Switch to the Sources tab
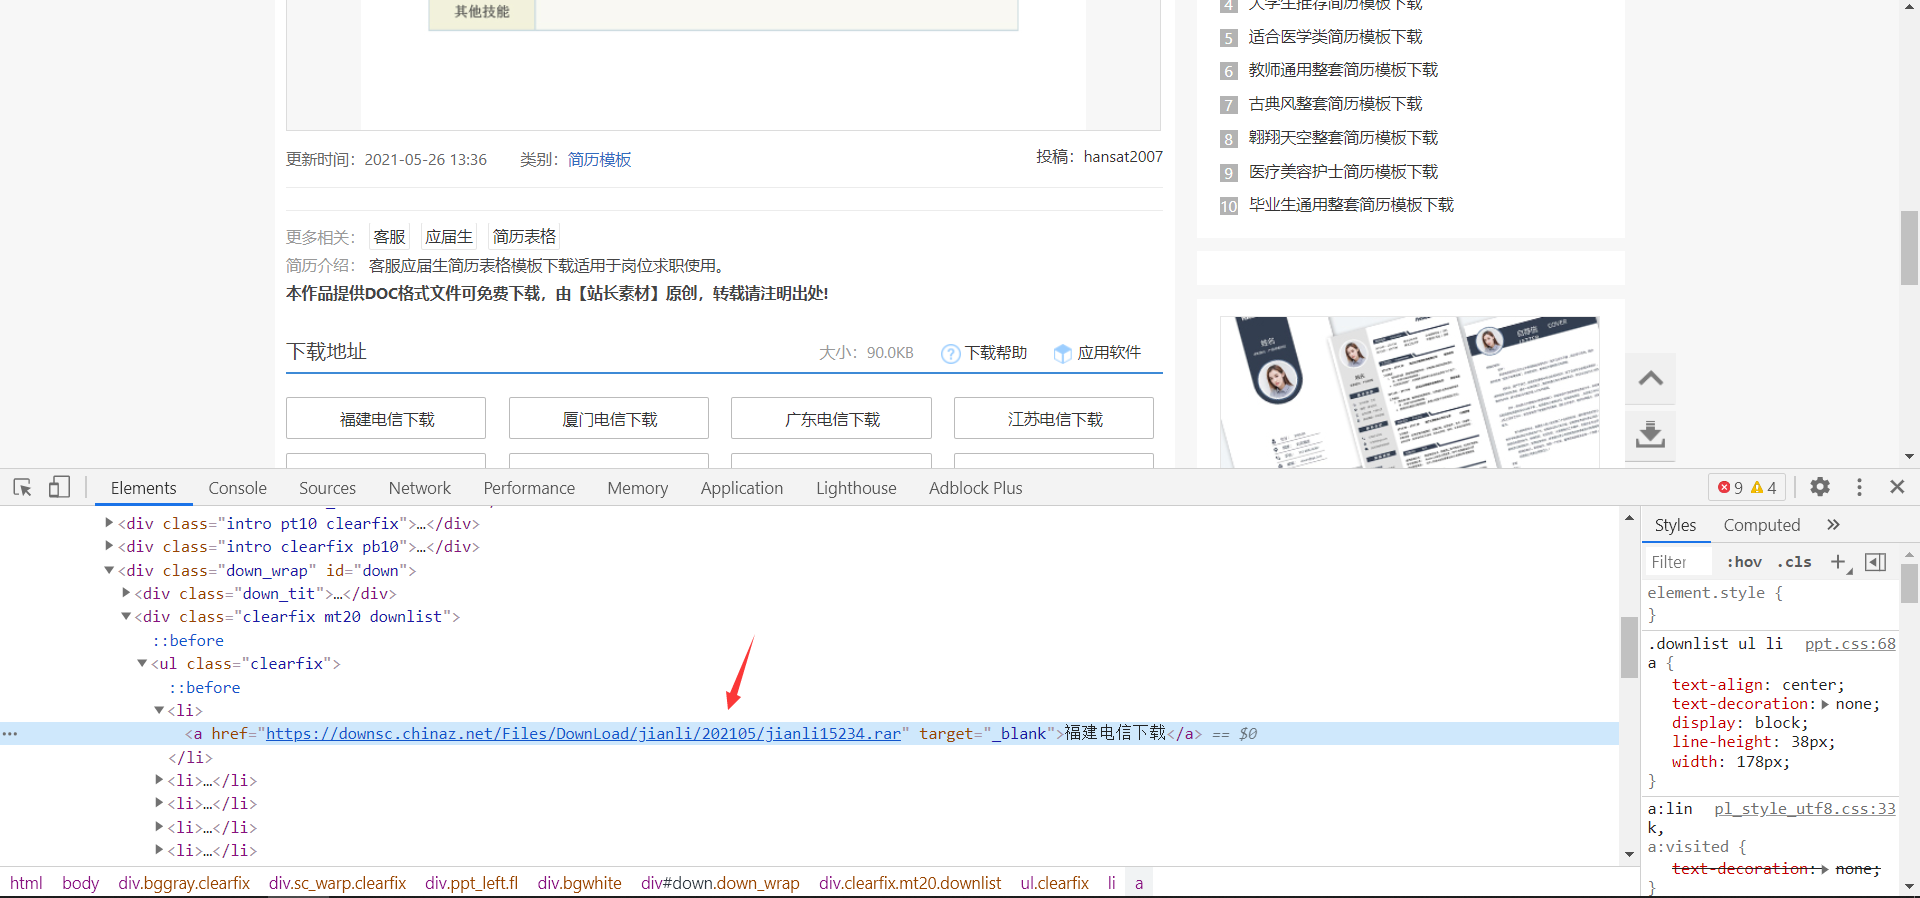The height and width of the screenshot is (898, 1920). (x=327, y=488)
